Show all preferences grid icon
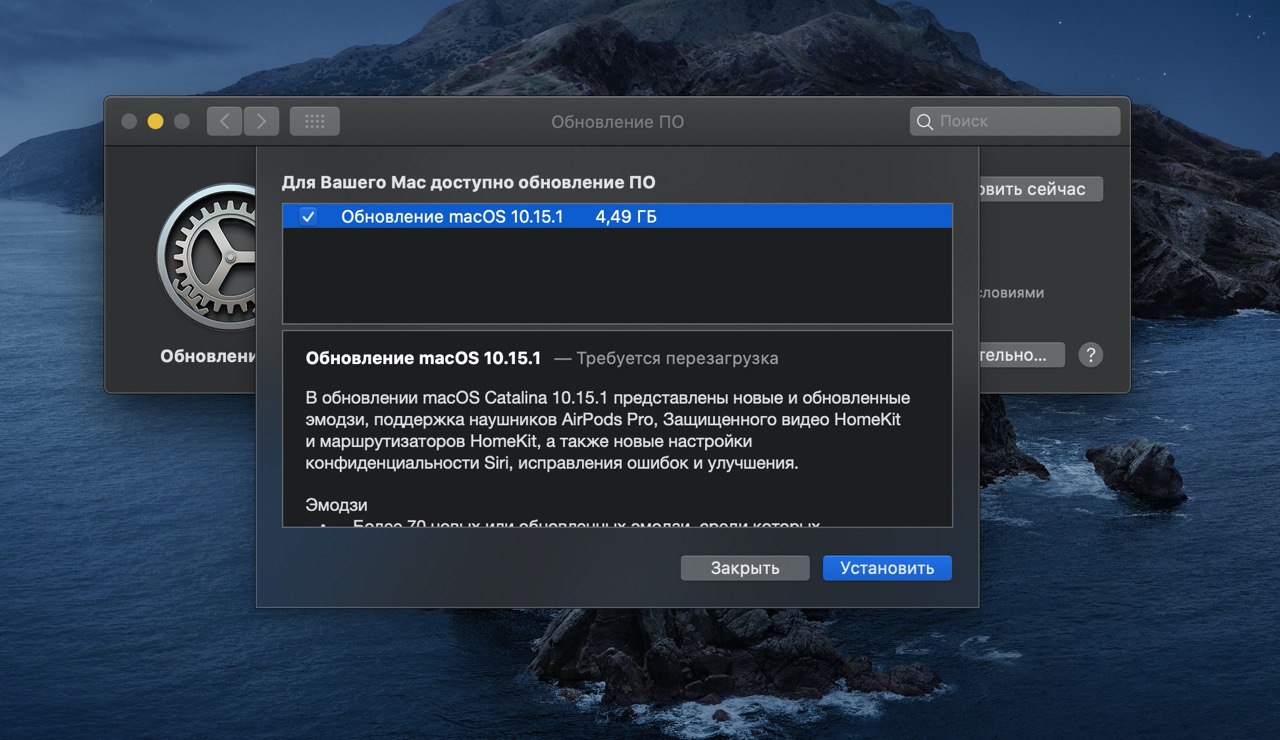1280x740 pixels. [x=315, y=121]
